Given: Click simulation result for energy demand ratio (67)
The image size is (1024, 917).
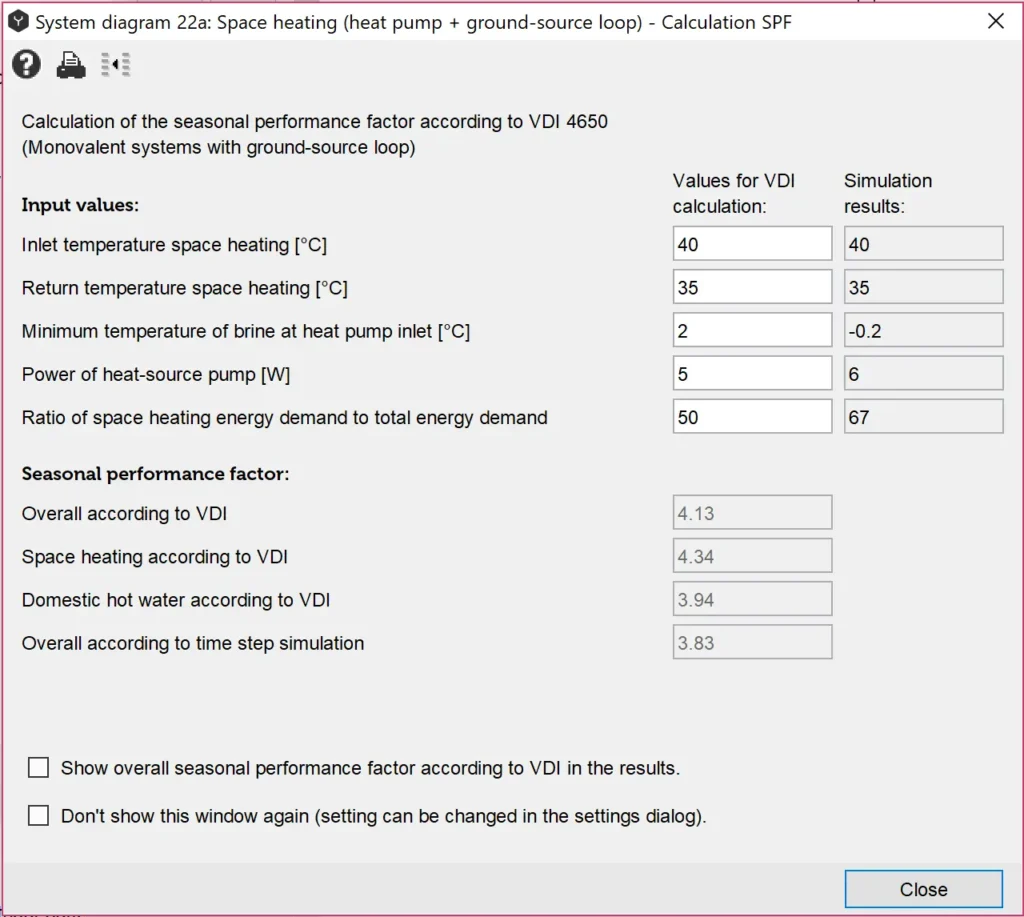Looking at the screenshot, I should [x=923, y=416].
